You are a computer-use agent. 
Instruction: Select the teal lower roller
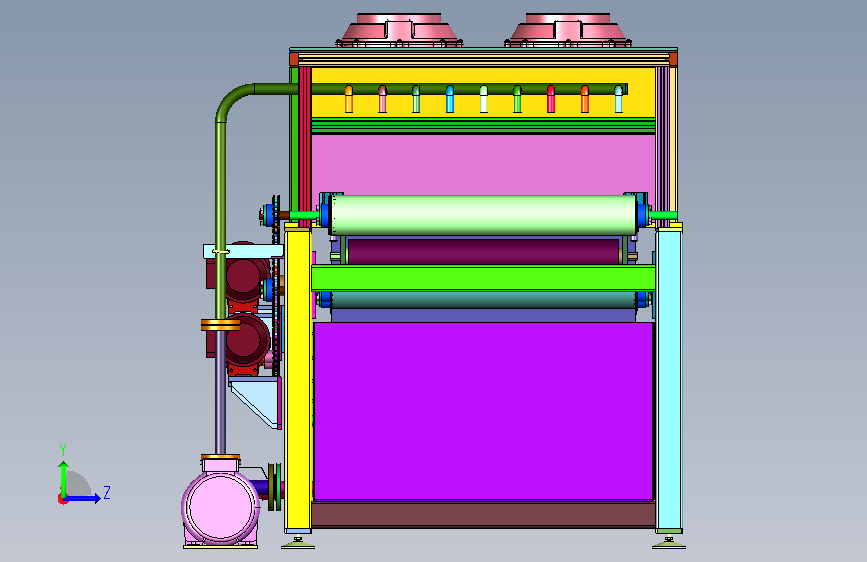[x=484, y=300]
